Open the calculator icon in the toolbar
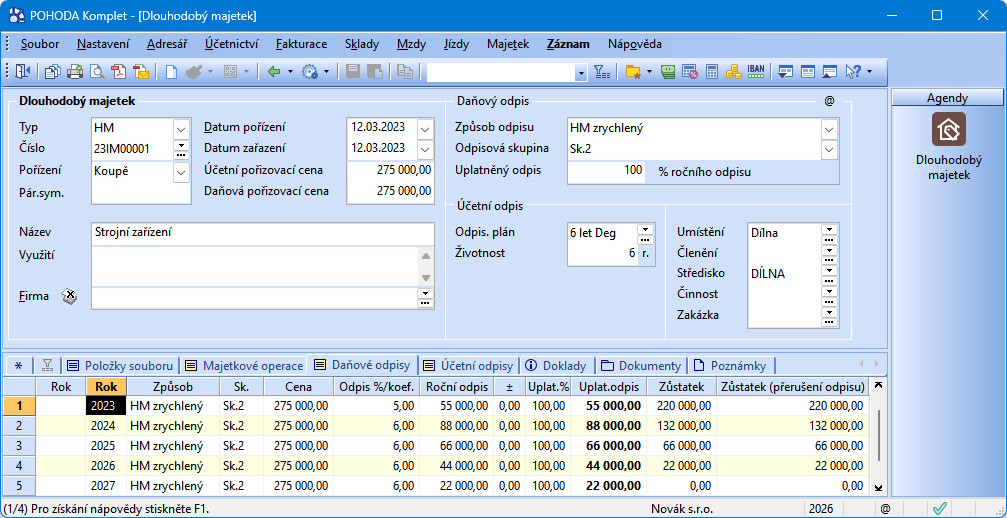Screen dimensions: 1007x518 712,72
